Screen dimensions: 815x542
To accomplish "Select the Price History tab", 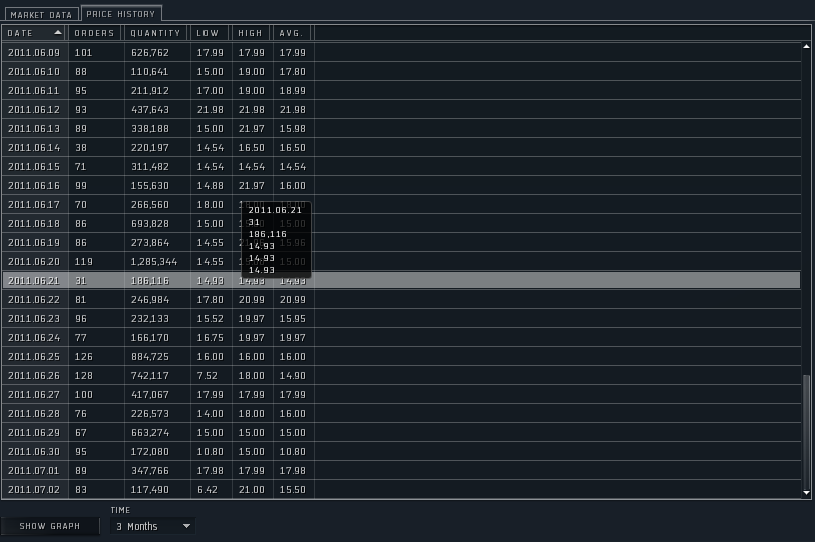I will 121,14.
